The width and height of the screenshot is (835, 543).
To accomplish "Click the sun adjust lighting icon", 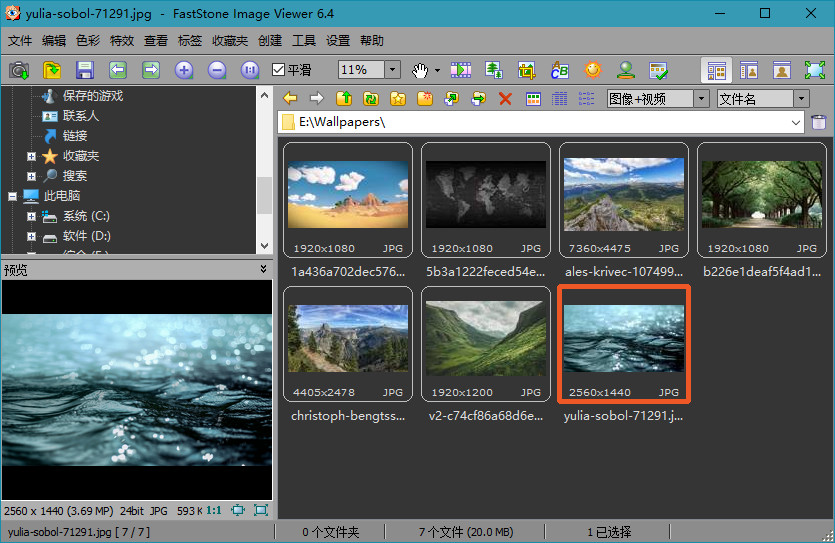I will click(x=593, y=70).
